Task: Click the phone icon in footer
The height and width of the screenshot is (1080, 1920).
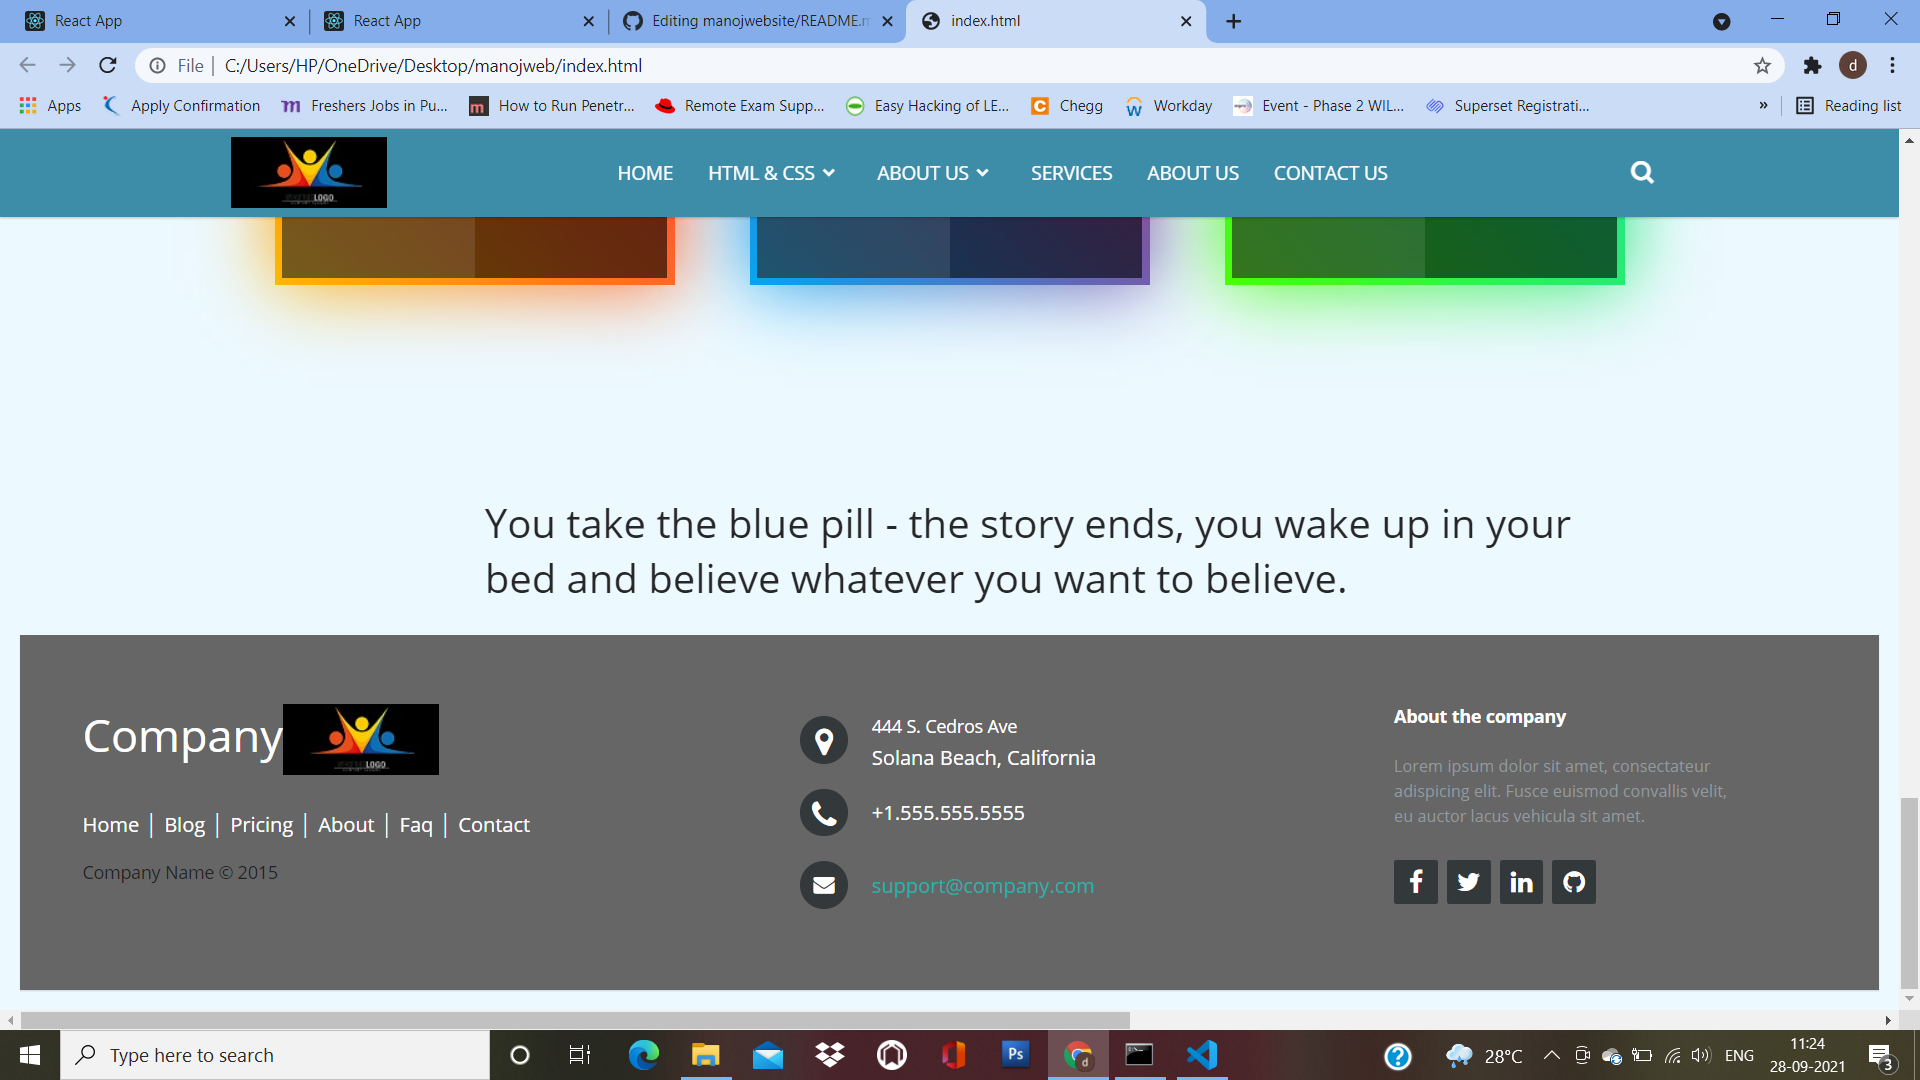Action: click(x=824, y=813)
